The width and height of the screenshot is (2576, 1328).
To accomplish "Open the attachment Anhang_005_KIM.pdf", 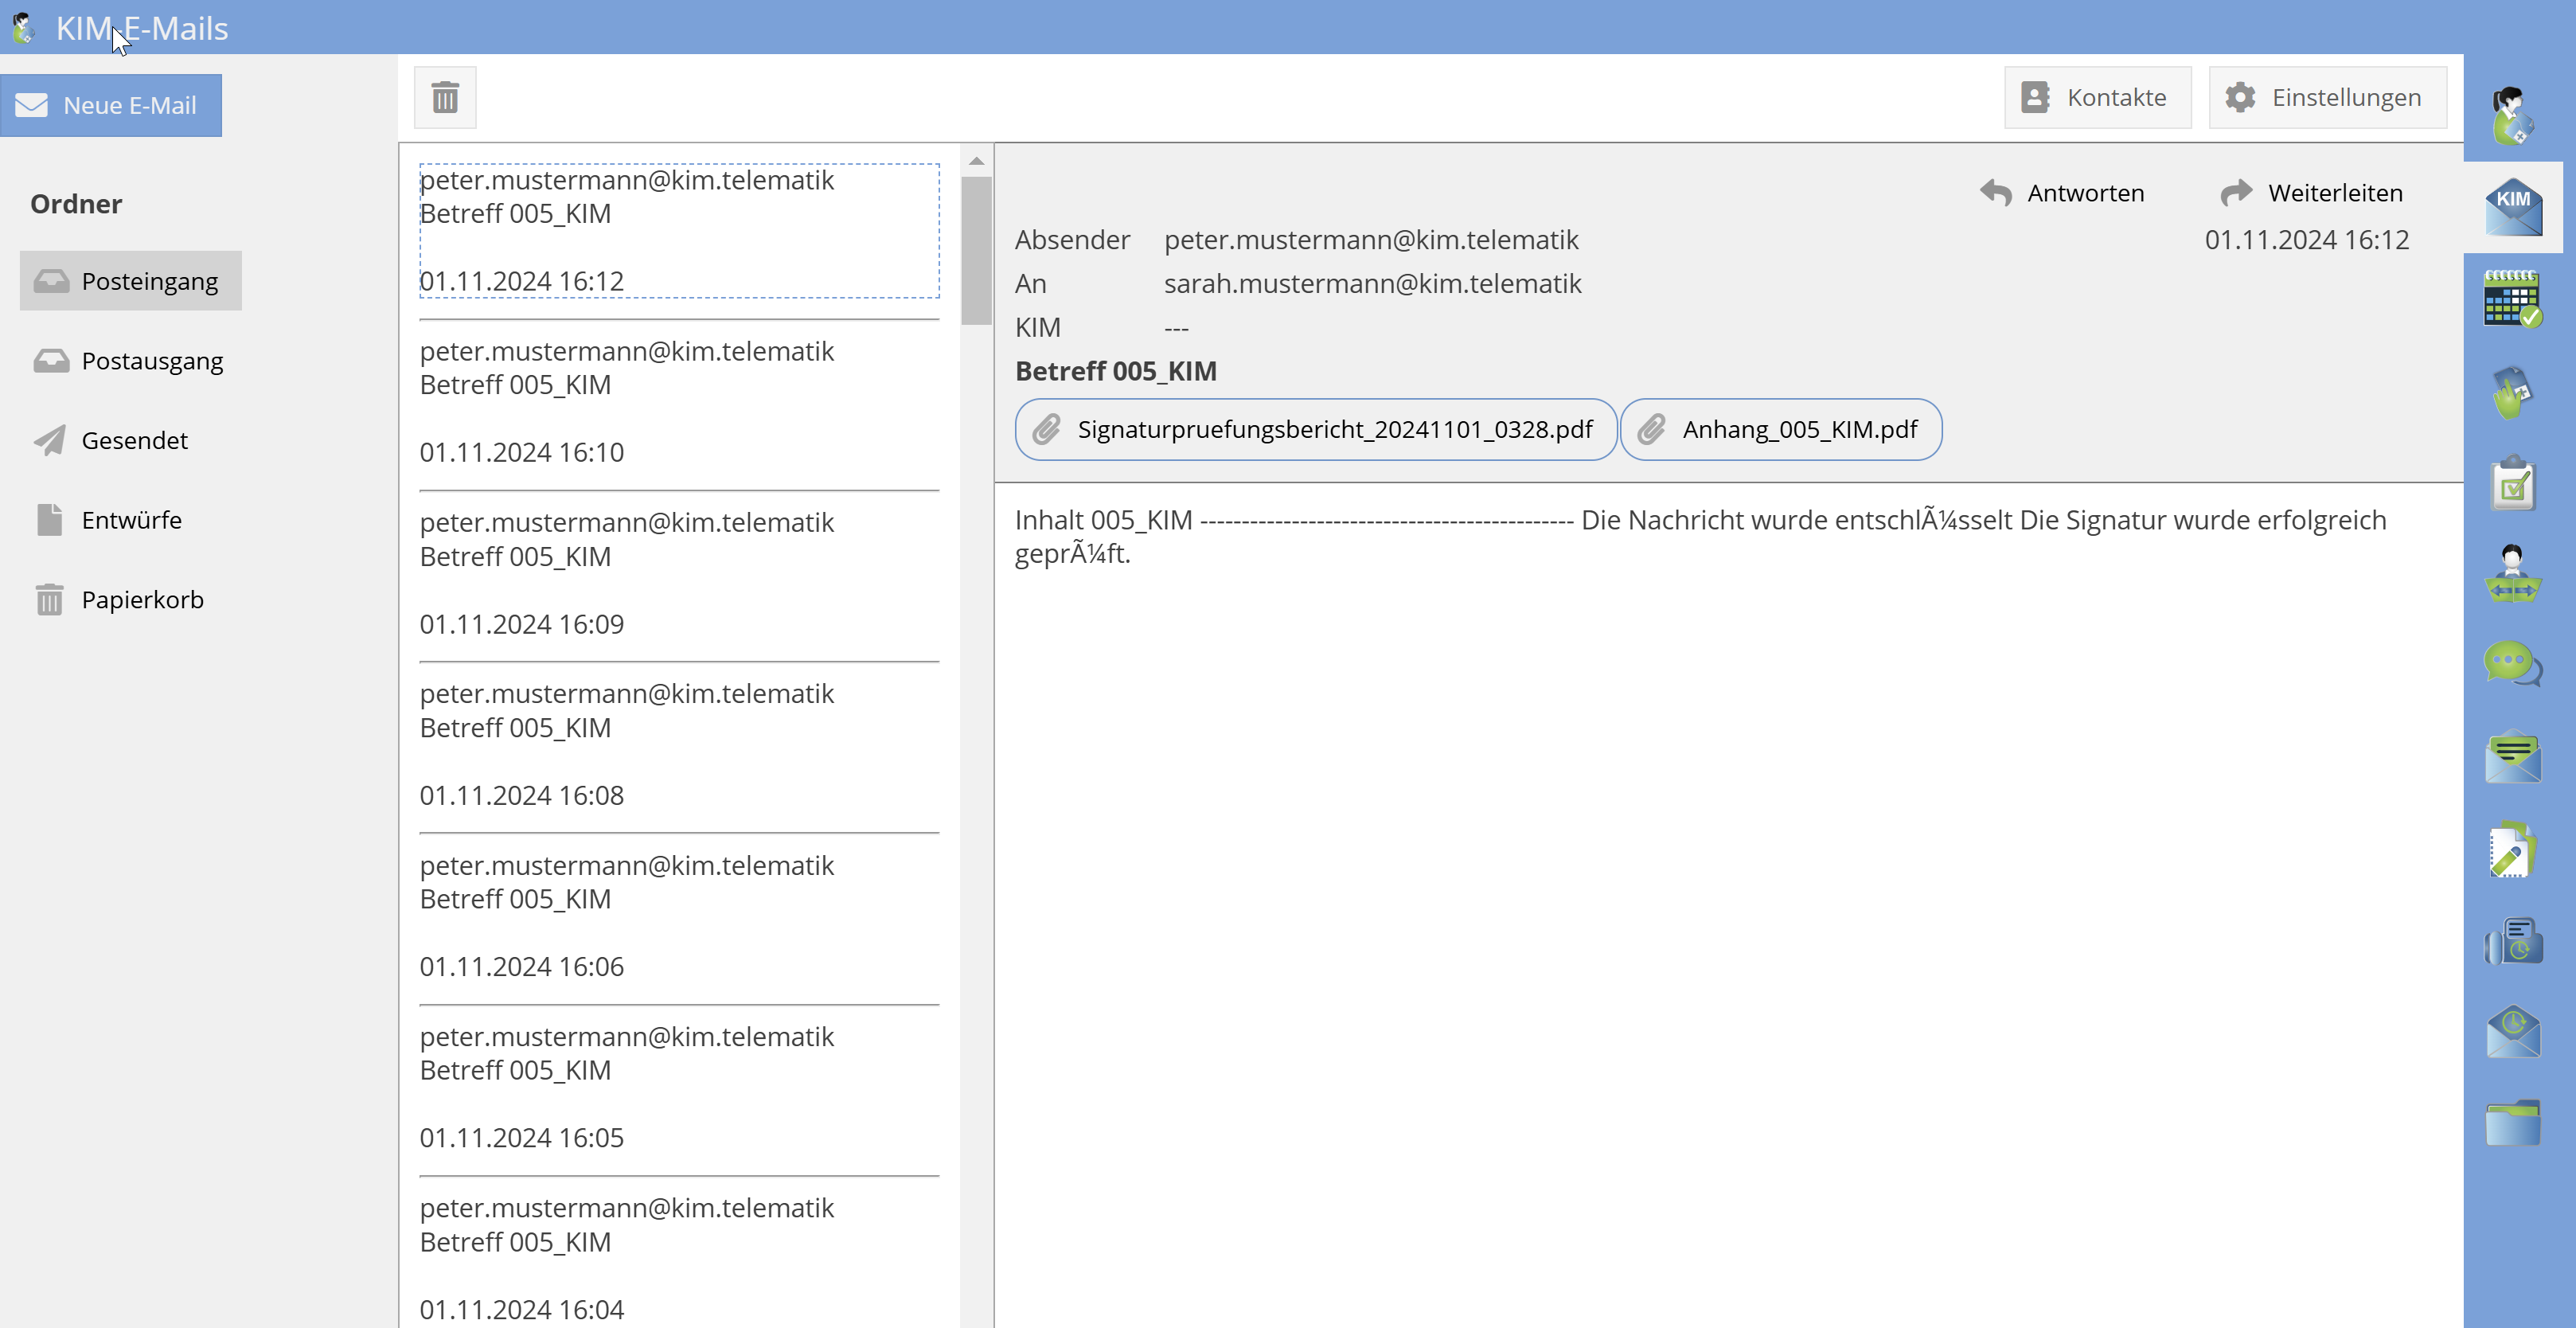I will 1780,429.
